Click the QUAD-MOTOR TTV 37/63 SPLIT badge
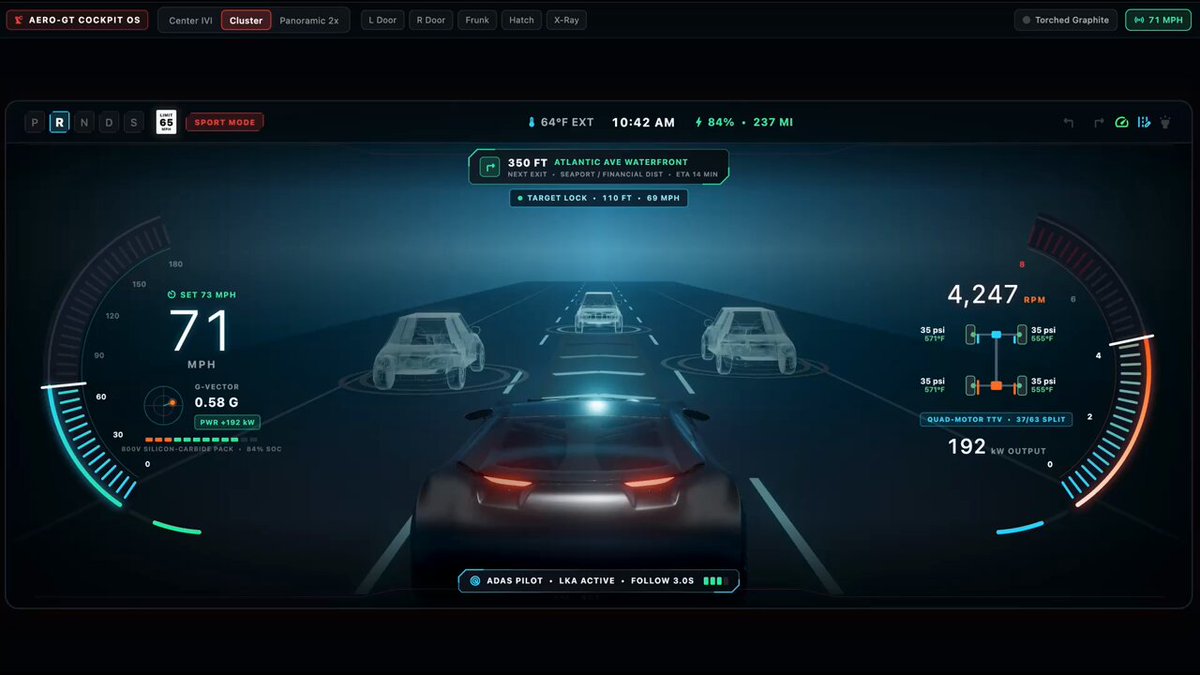The height and width of the screenshot is (675, 1200). click(x=996, y=420)
